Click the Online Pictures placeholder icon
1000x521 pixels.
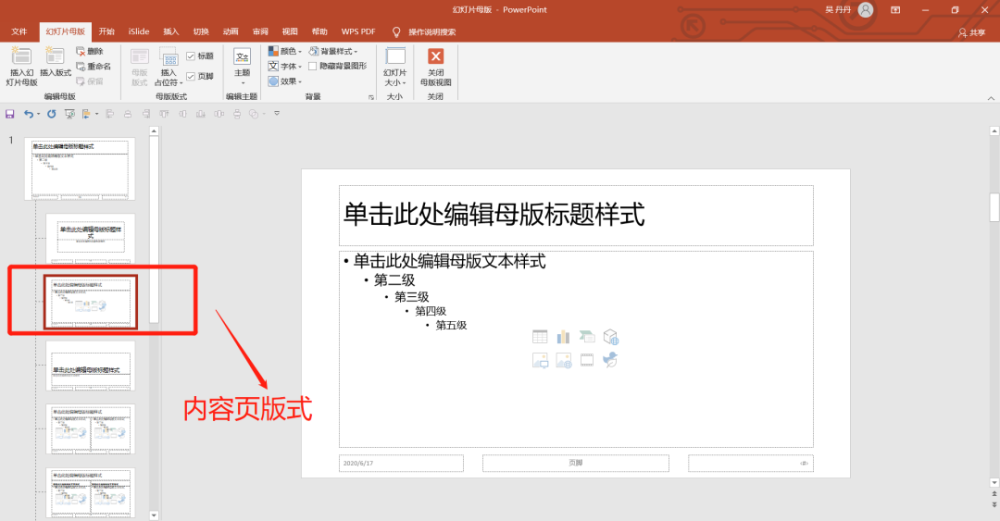(563, 360)
